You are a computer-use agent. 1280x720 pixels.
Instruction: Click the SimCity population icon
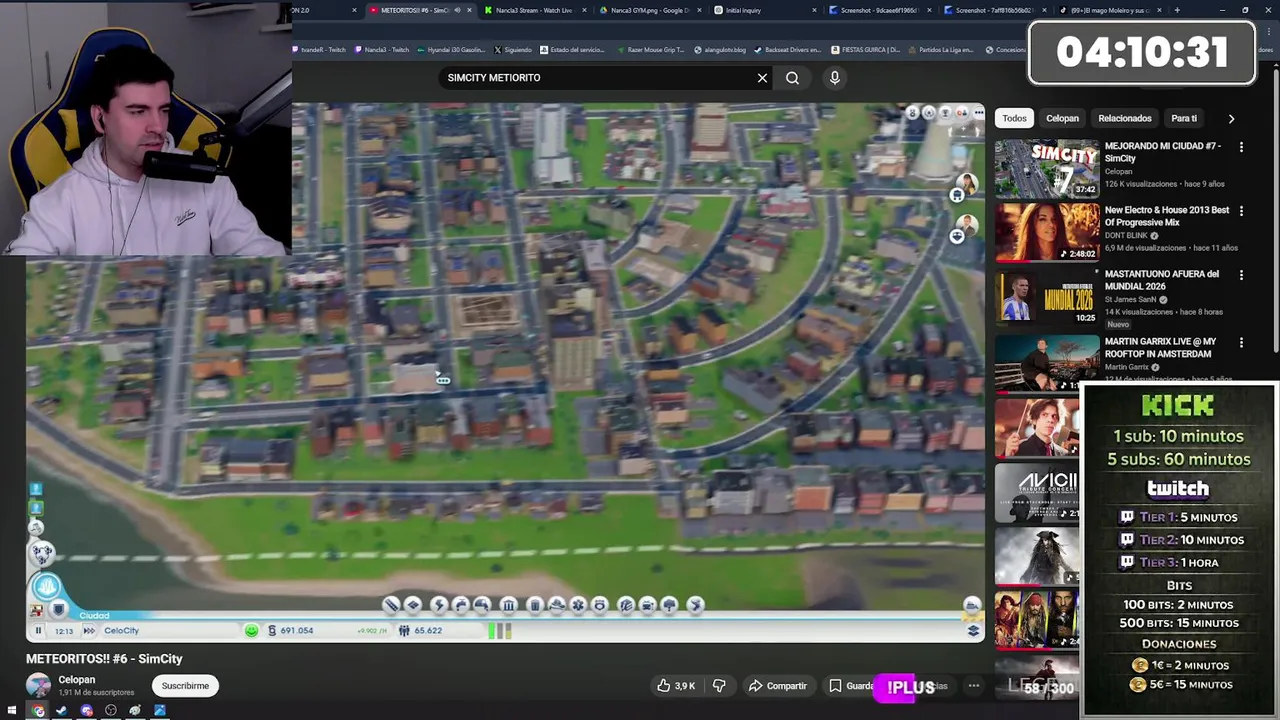(404, 631)
